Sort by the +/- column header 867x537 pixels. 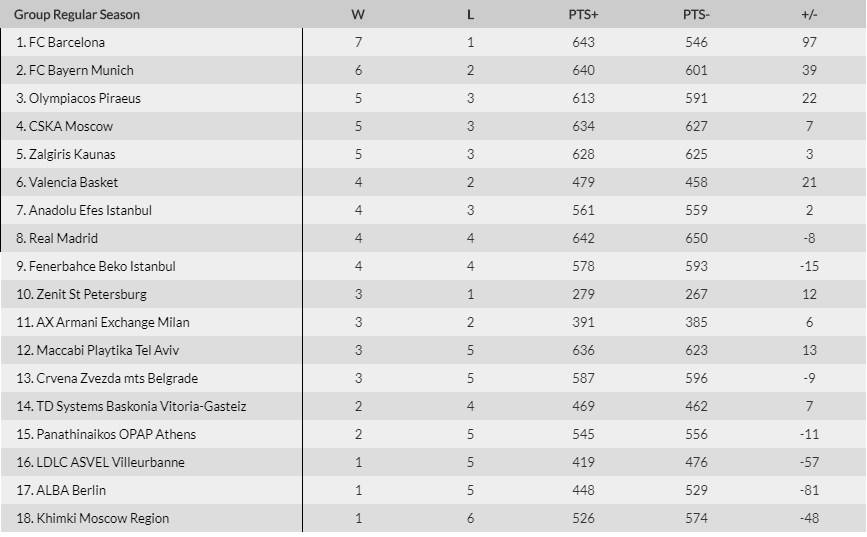click(x=809, y=14)
